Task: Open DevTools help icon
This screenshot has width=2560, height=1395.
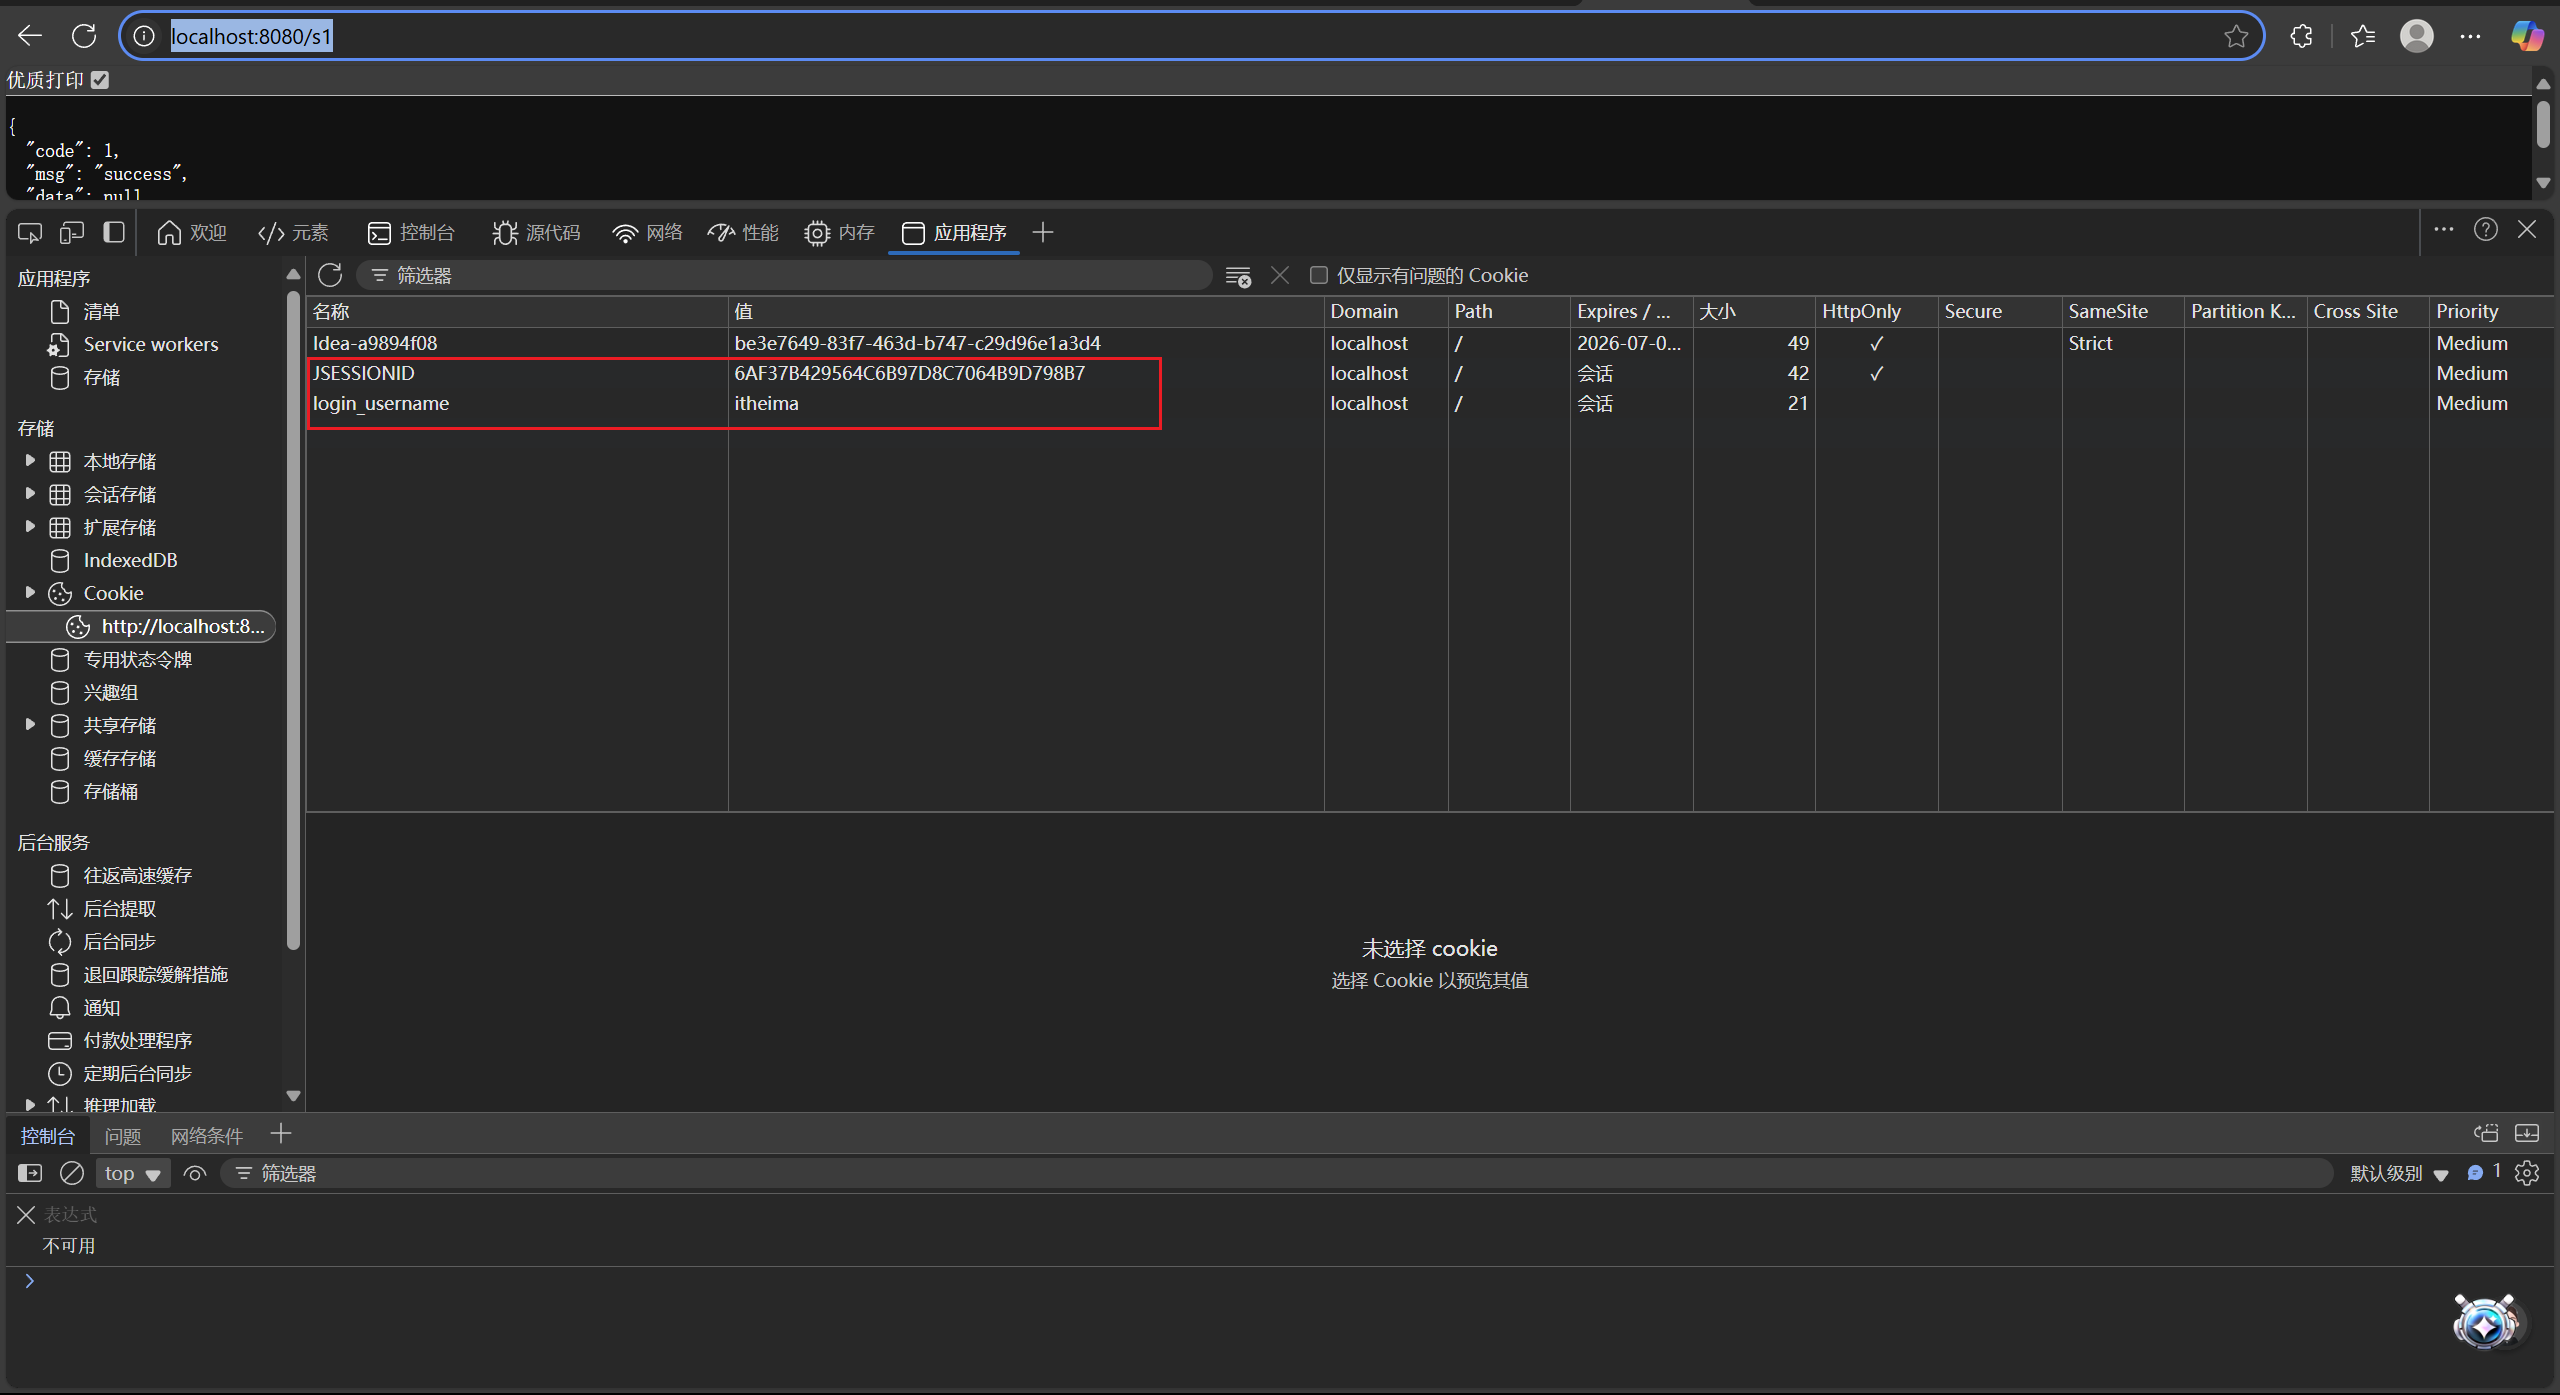Action: click(2485, 230)
